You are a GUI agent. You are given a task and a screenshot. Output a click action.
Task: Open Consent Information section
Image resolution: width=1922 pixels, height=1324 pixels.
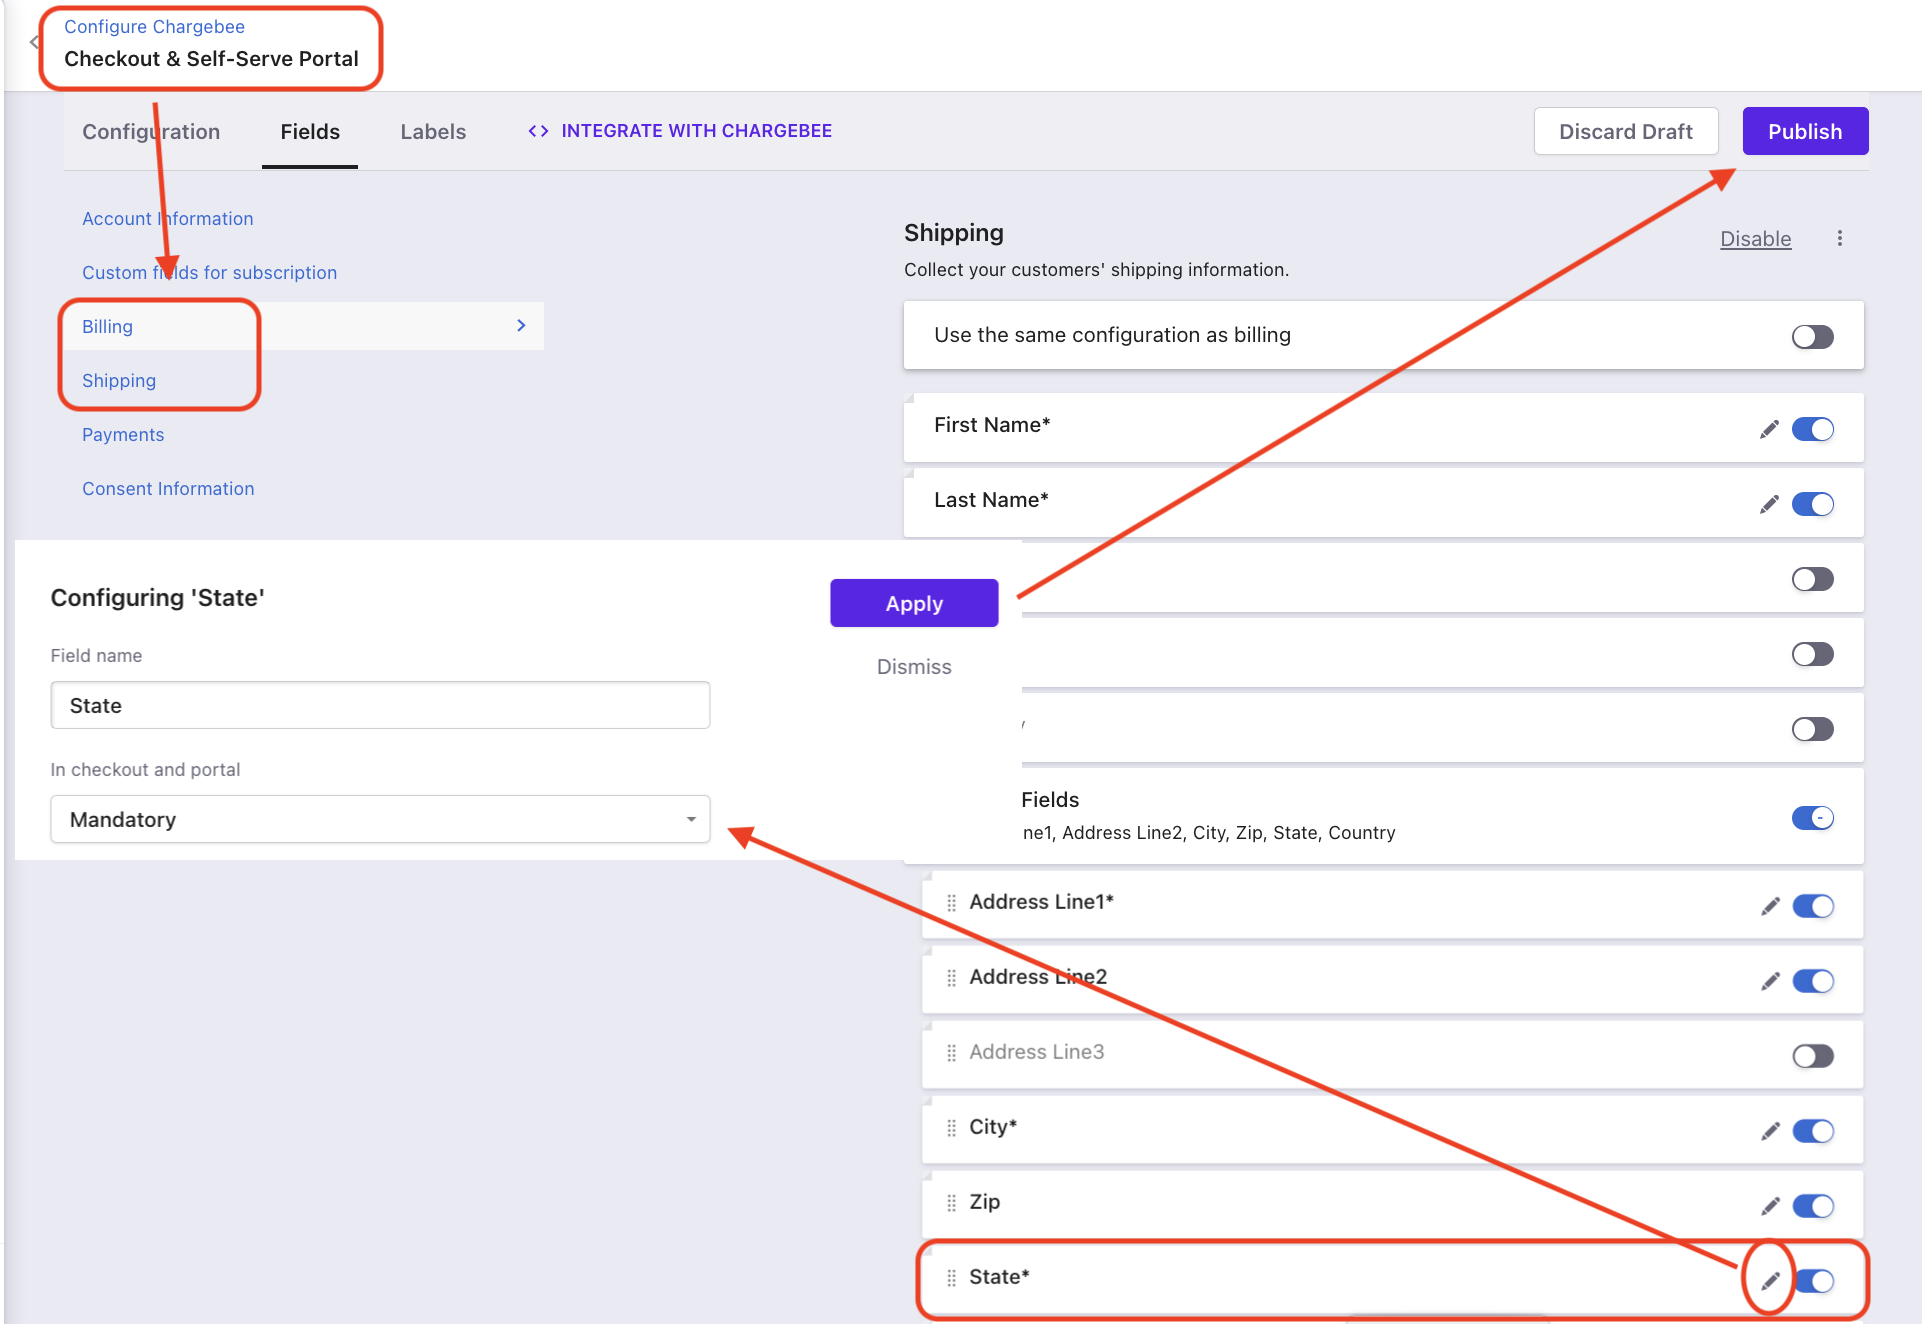168,489
